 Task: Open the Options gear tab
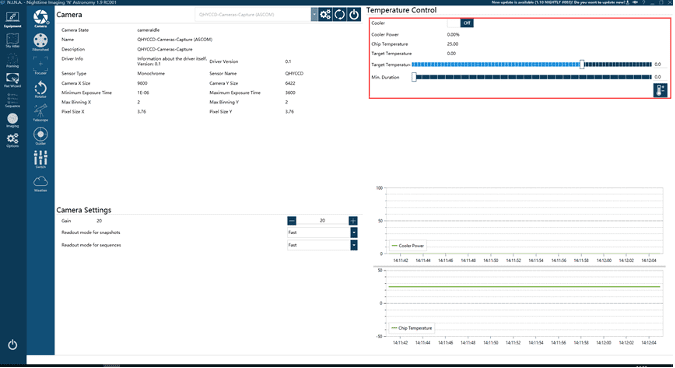pos(12,140)
